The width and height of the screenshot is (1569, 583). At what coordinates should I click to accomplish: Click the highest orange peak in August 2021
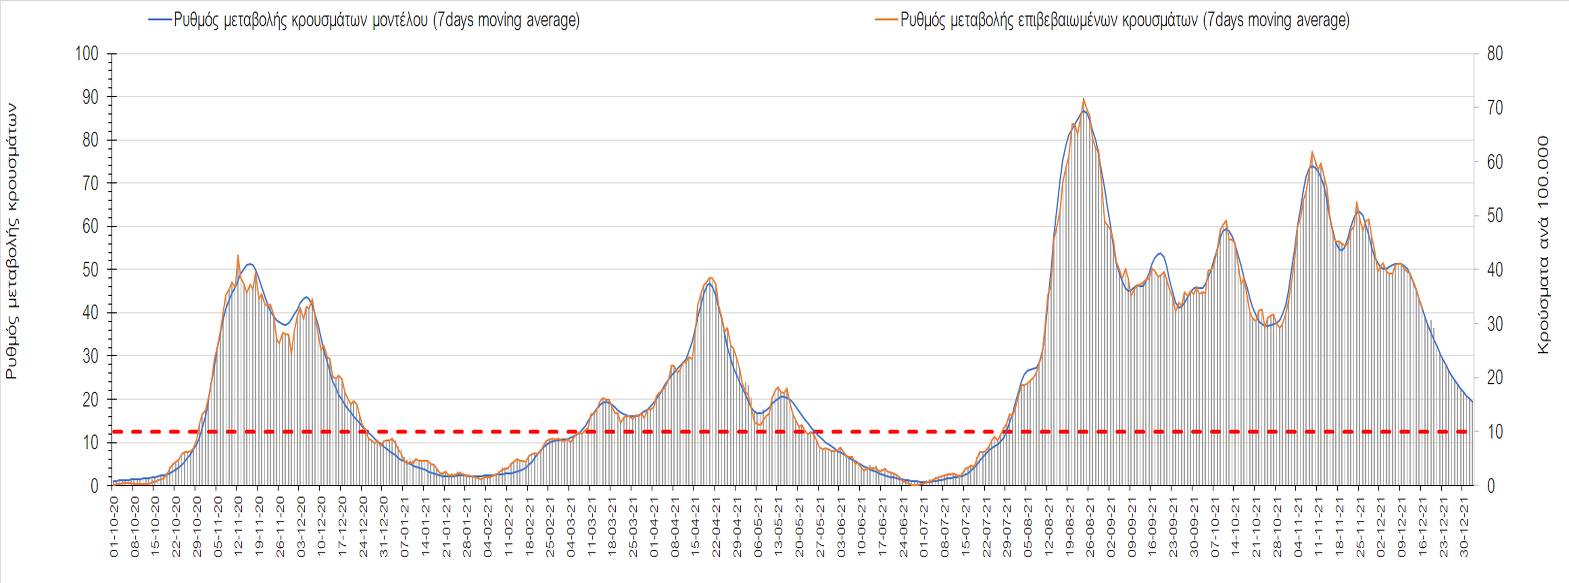click(x=1084, y=100)
